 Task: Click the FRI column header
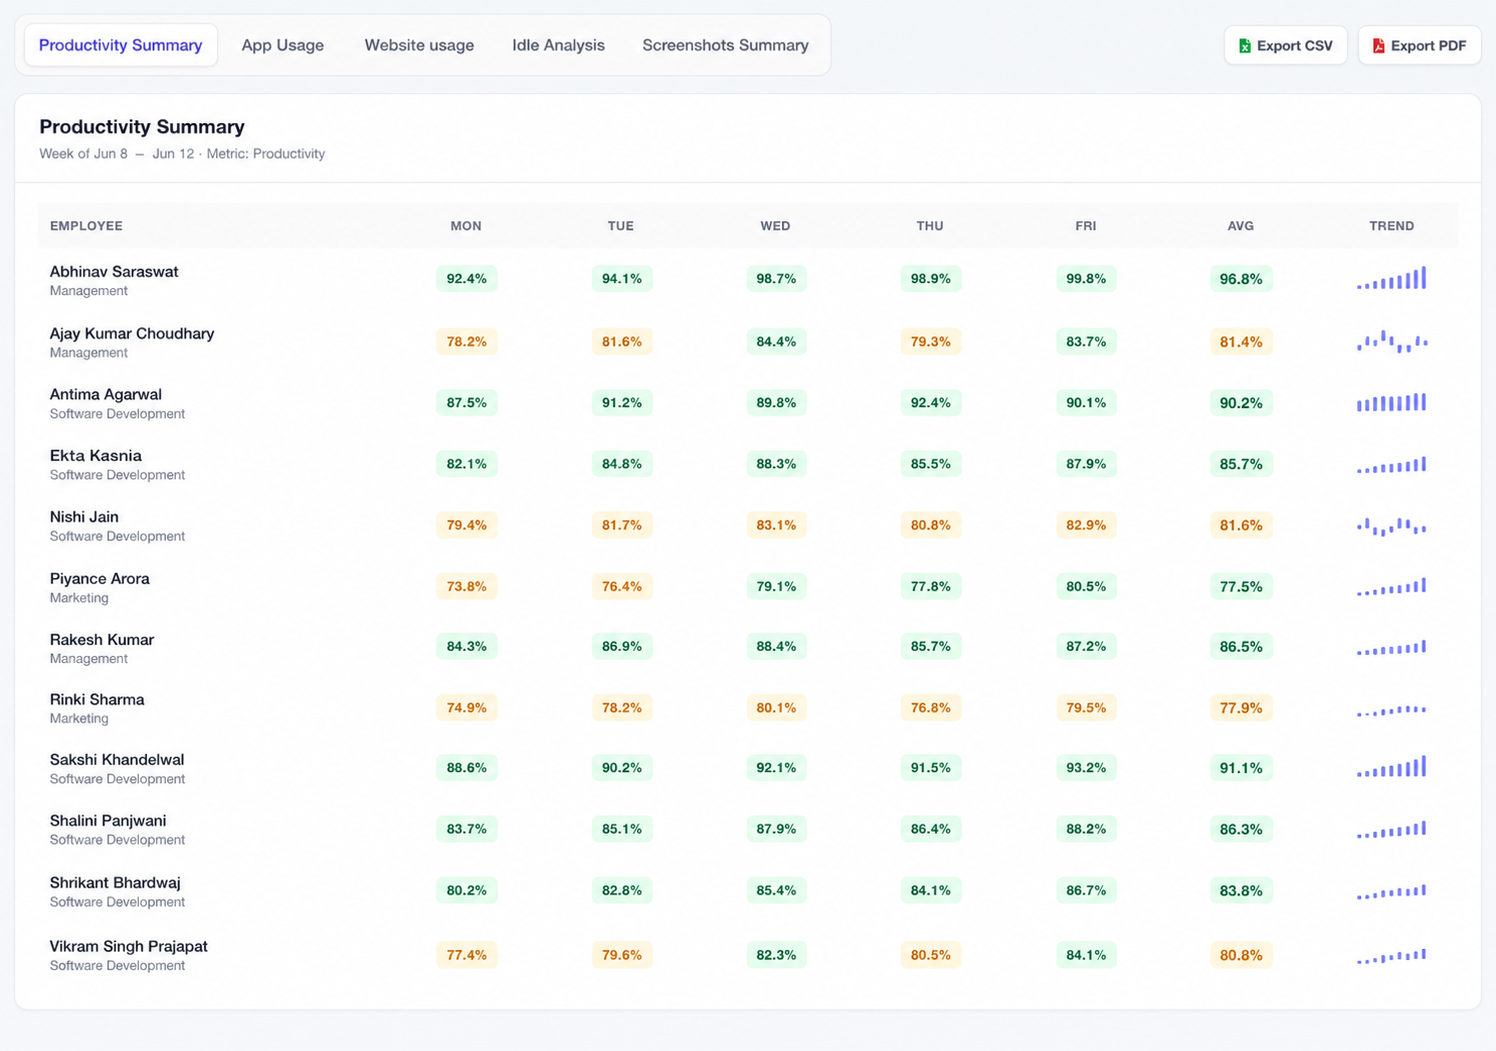tap(1086, 226)
